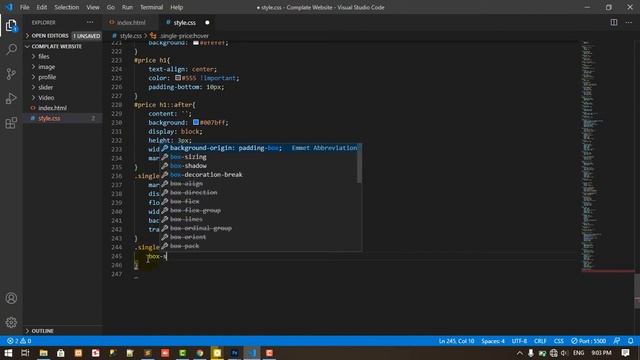Open editor More Actions ellipsis
Image resolution: width=640 pixels, height=360 pixels.
(629, 22)
